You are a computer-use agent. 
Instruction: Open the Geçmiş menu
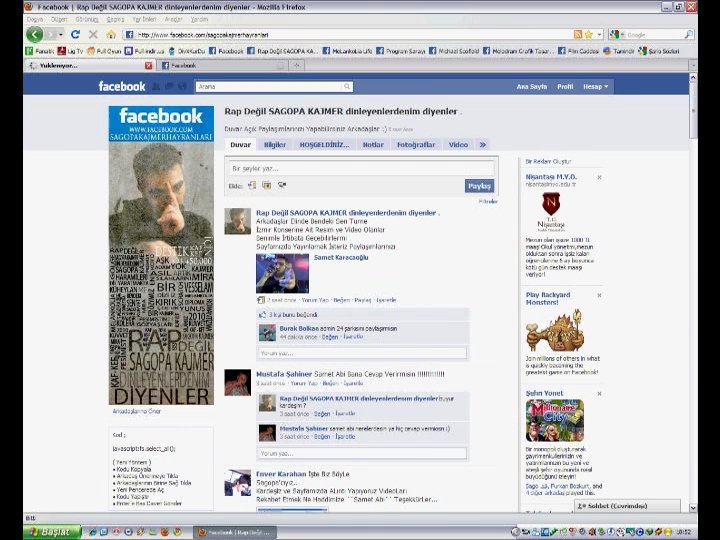coord(115,19)
